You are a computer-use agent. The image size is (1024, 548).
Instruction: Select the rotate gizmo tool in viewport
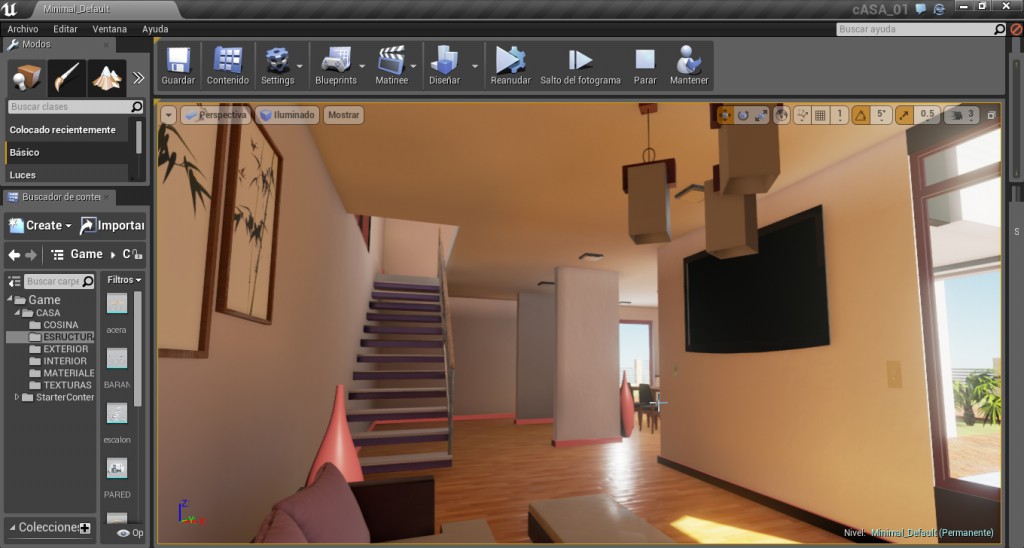[743, 116]
